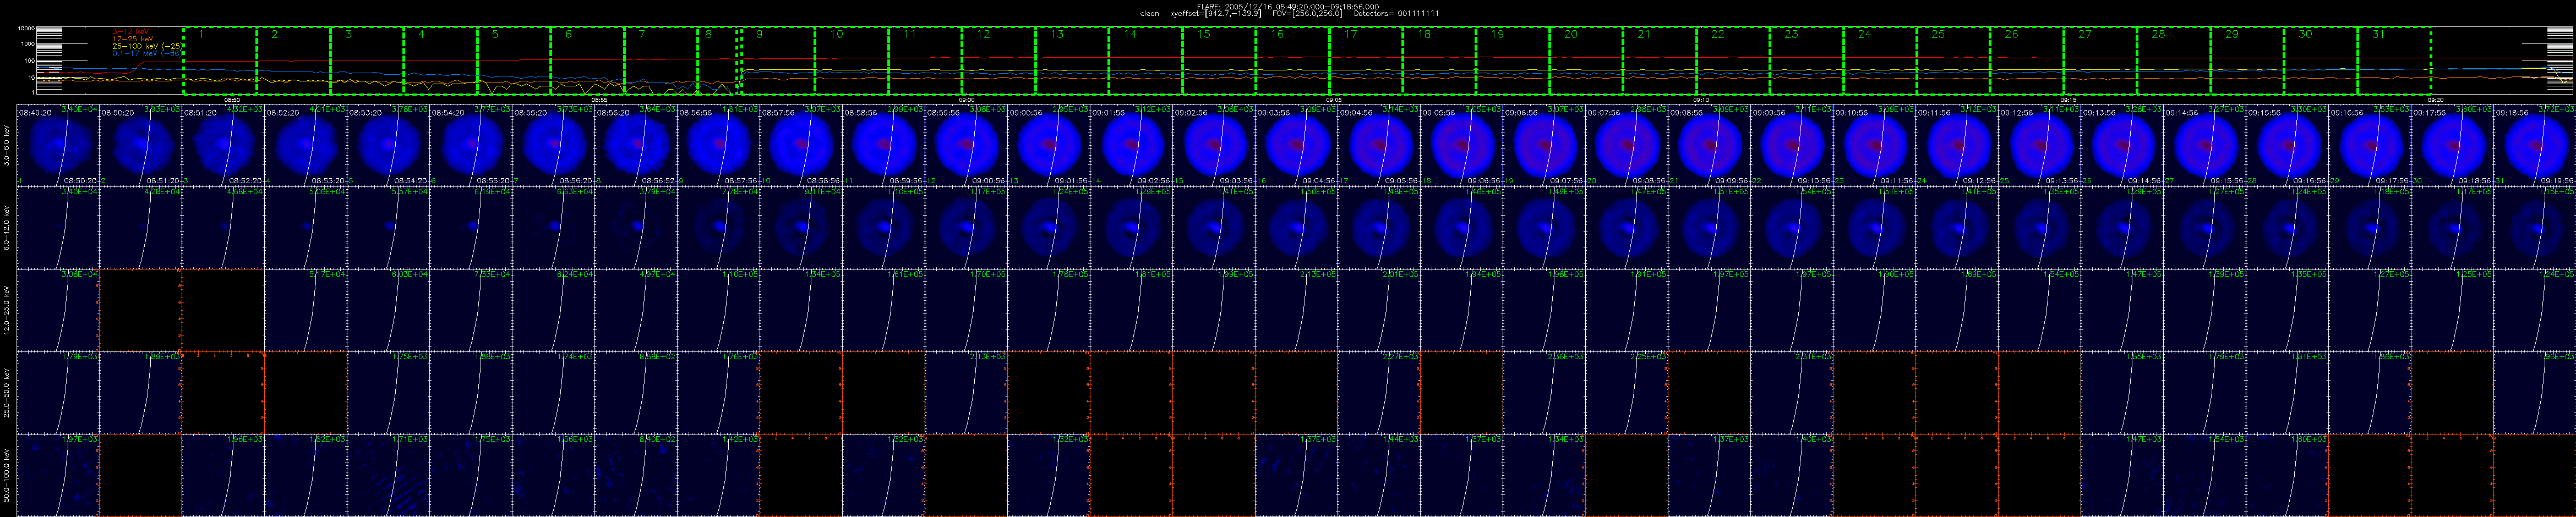This screenshot has height=517, width=2576.
Task: Select interval 28 in the light curve
Action: (2174, 61)
